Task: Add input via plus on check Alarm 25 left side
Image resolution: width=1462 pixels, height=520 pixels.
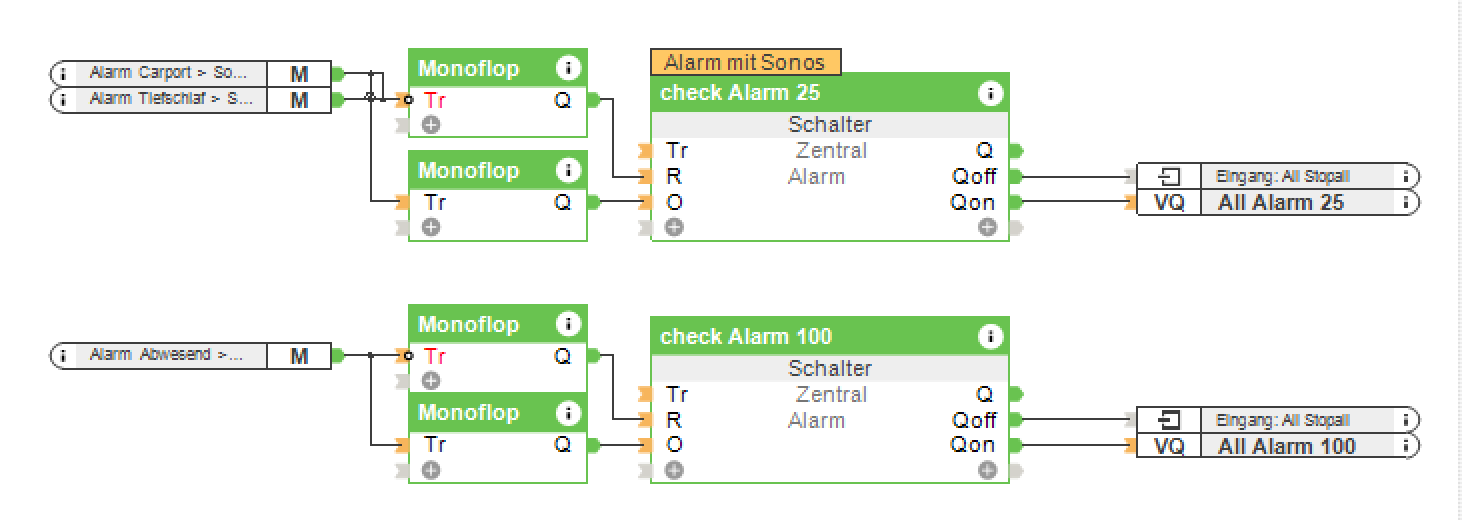Action: tap(675, 227)
